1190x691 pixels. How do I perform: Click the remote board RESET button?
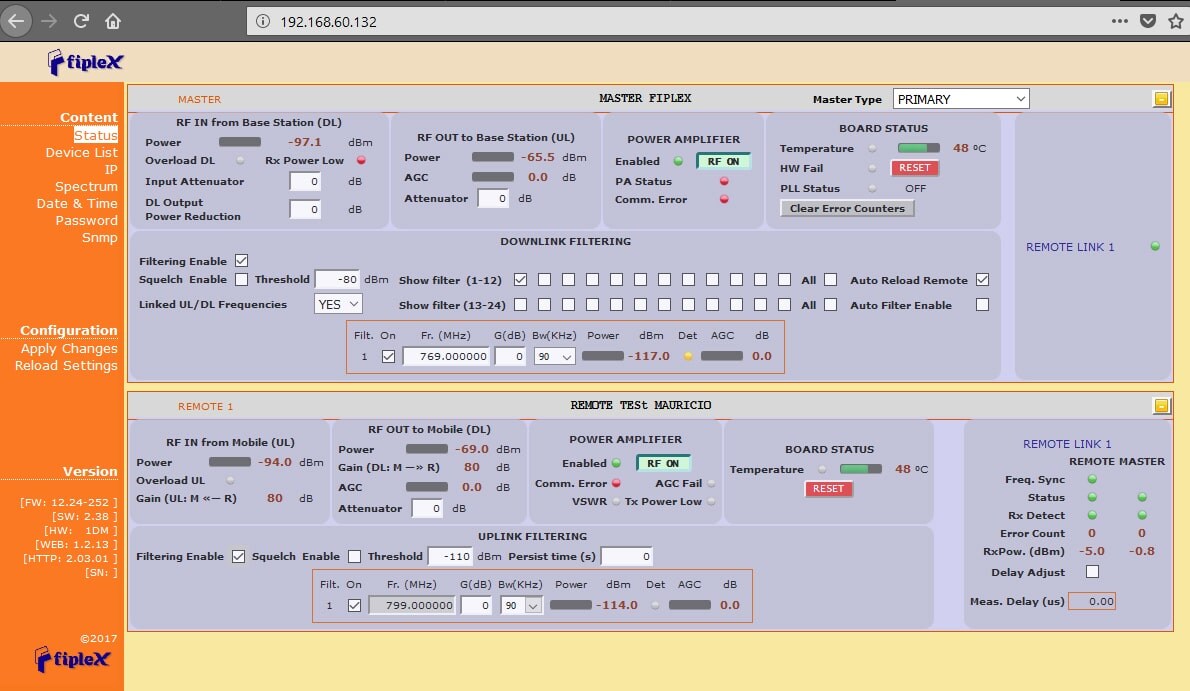828,488
